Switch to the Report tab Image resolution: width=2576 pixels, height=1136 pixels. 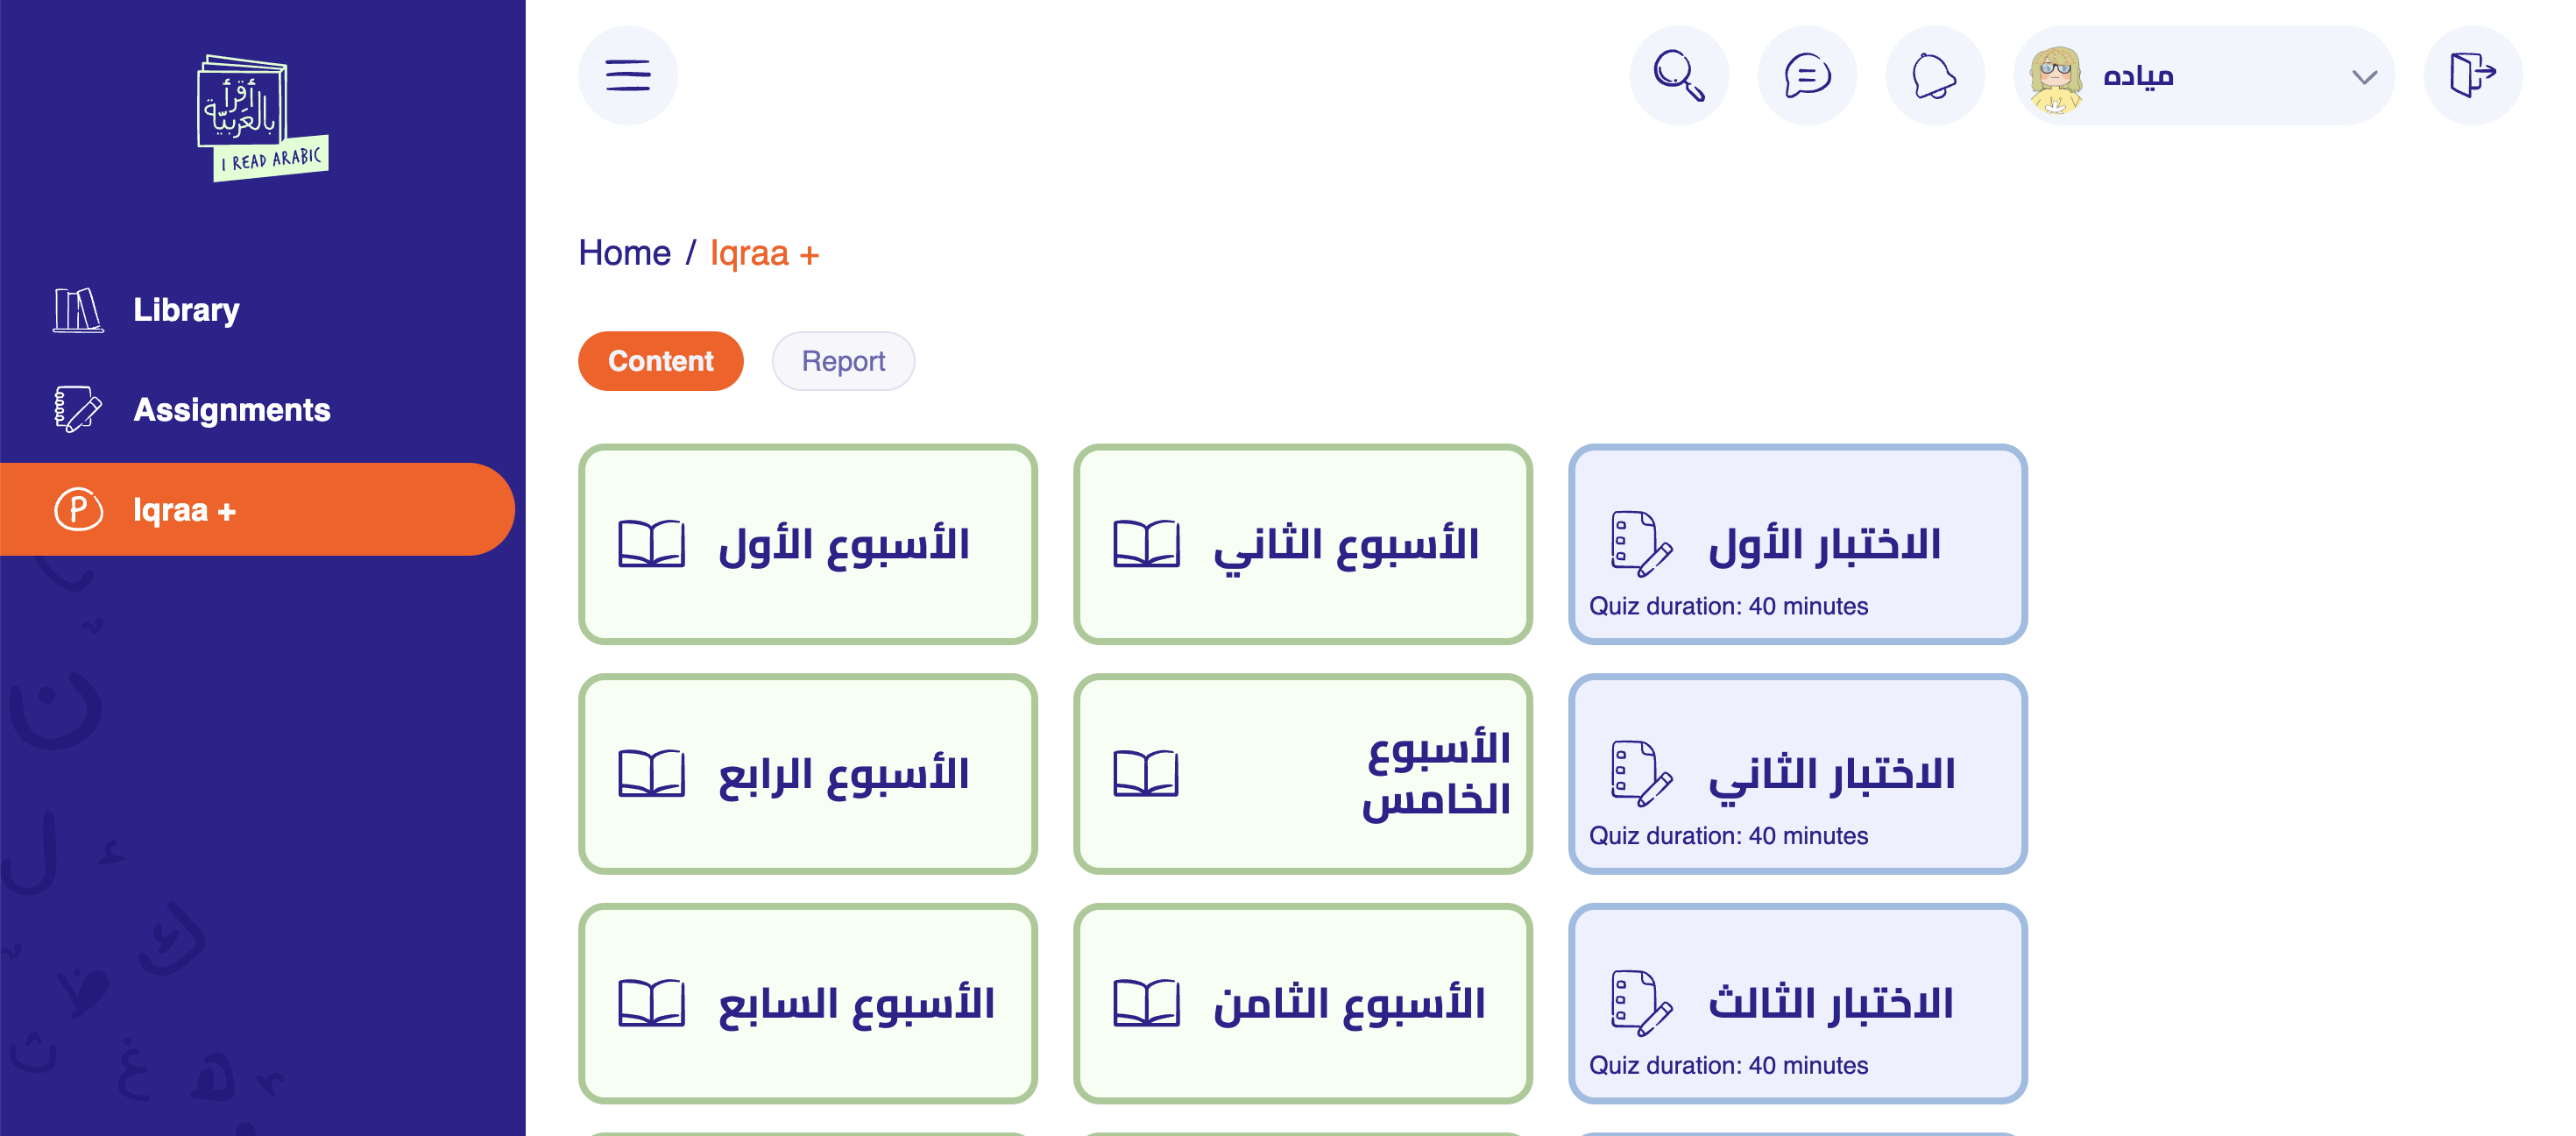coord(843,361)
